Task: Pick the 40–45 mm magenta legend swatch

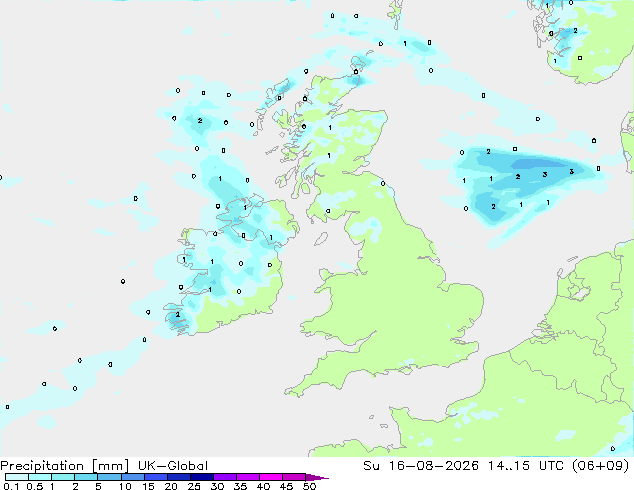Action: [x=271, y=477]
